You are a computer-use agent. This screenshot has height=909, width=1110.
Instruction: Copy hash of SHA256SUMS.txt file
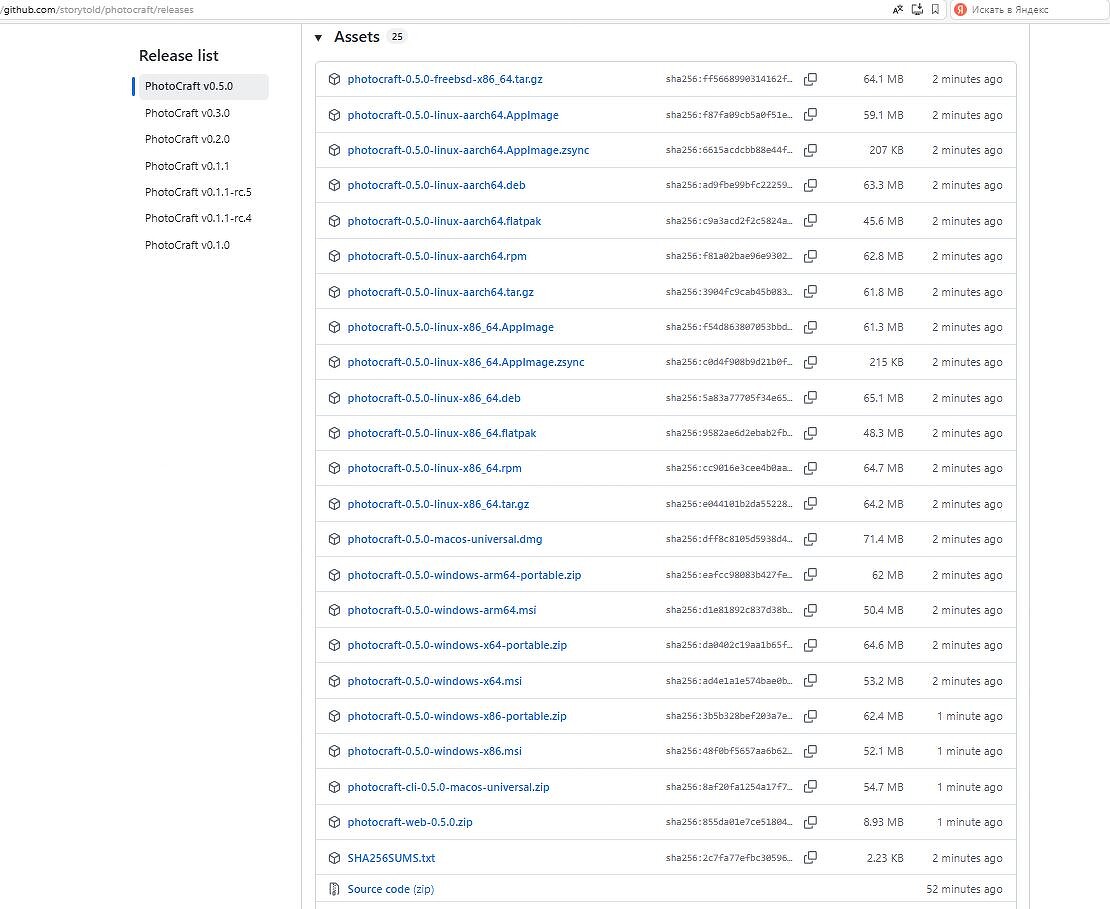[811, 858]
